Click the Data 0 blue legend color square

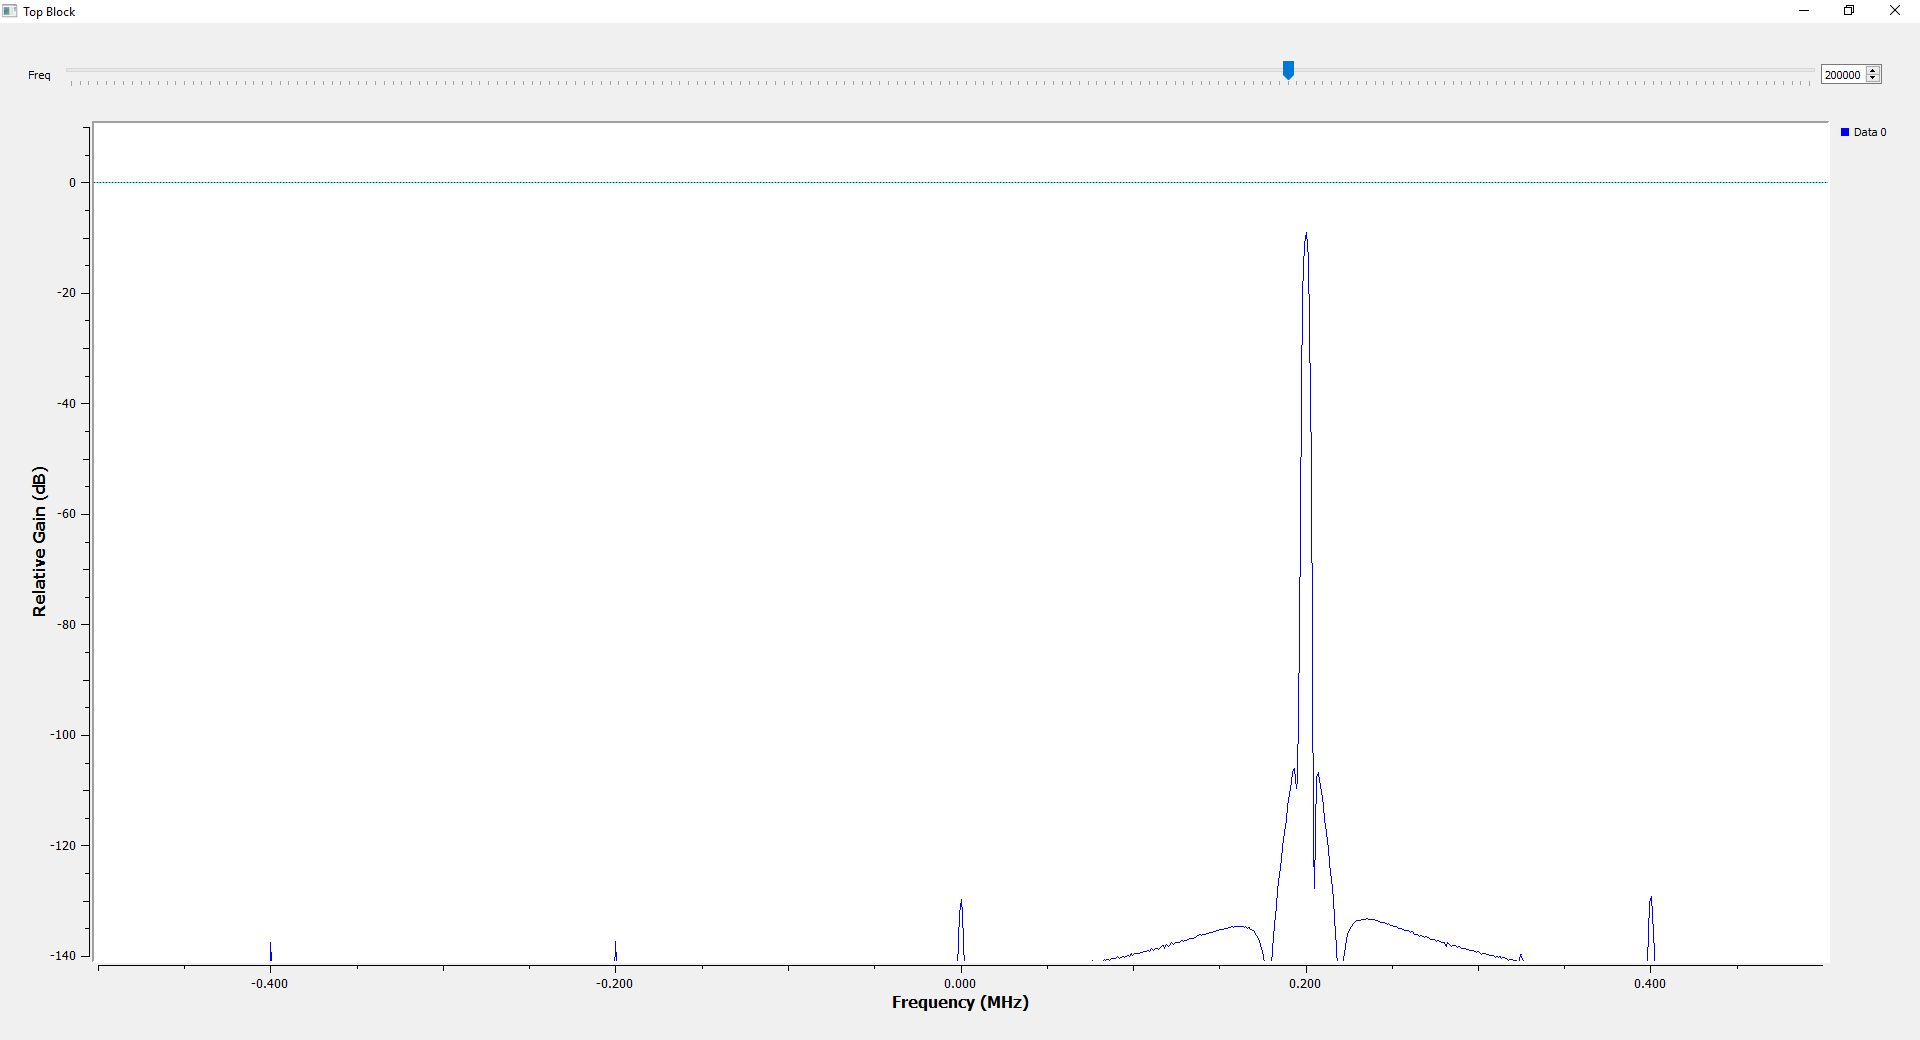(1845, 132)
